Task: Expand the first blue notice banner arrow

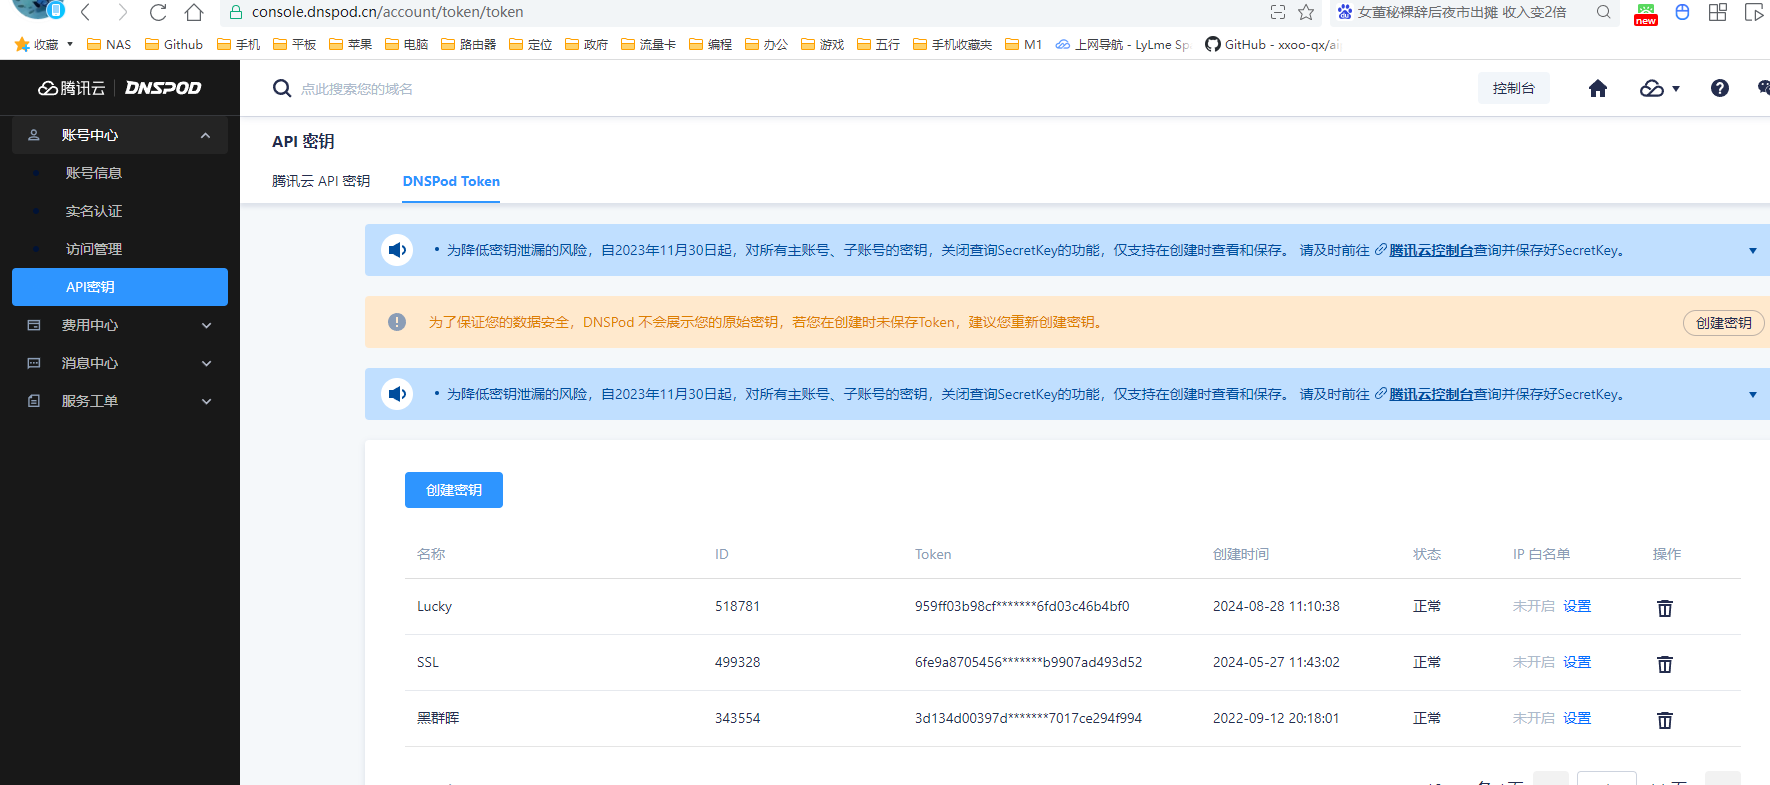Action: point(1753,250)
